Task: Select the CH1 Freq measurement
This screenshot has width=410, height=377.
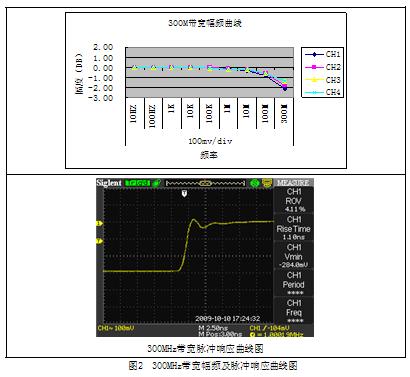Action: pyautogui.click(x=294, y=311)
